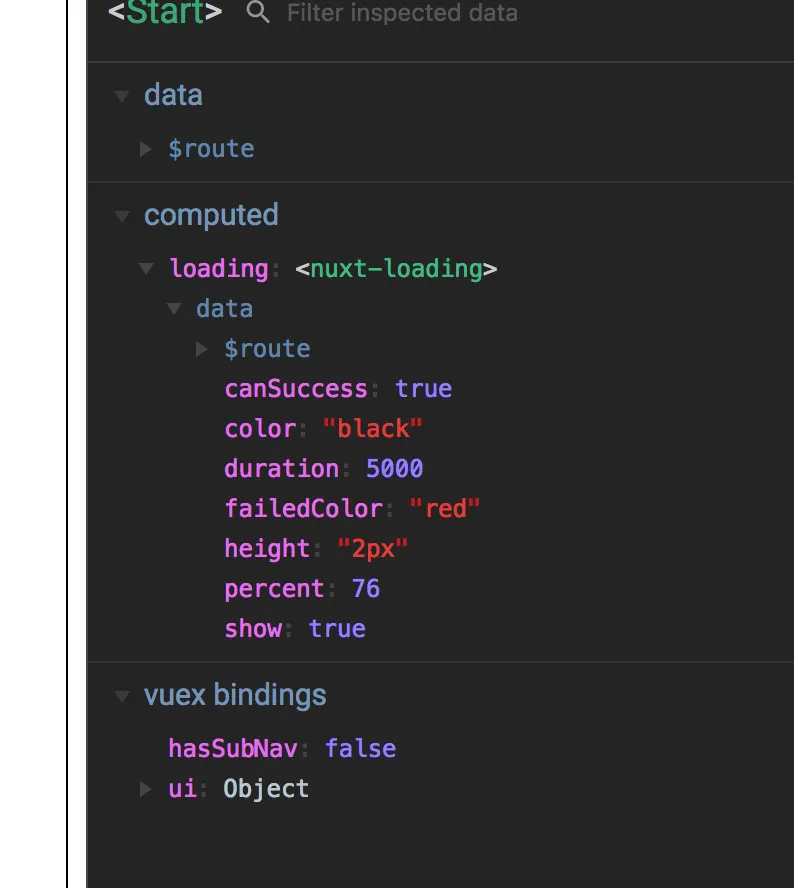The height and width of the screenshot is (888, 794).
Task: Click the hasSubNav false value
Action: coord(360,749)
